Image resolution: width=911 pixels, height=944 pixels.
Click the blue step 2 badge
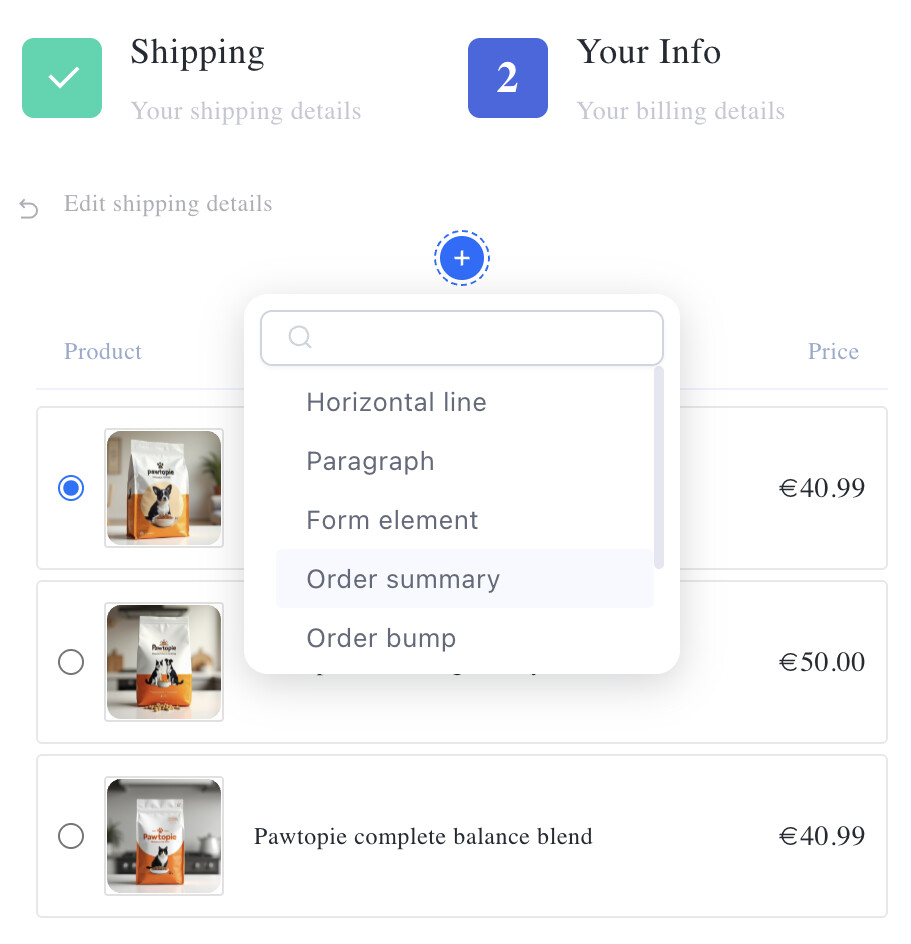tap(507, 78)
